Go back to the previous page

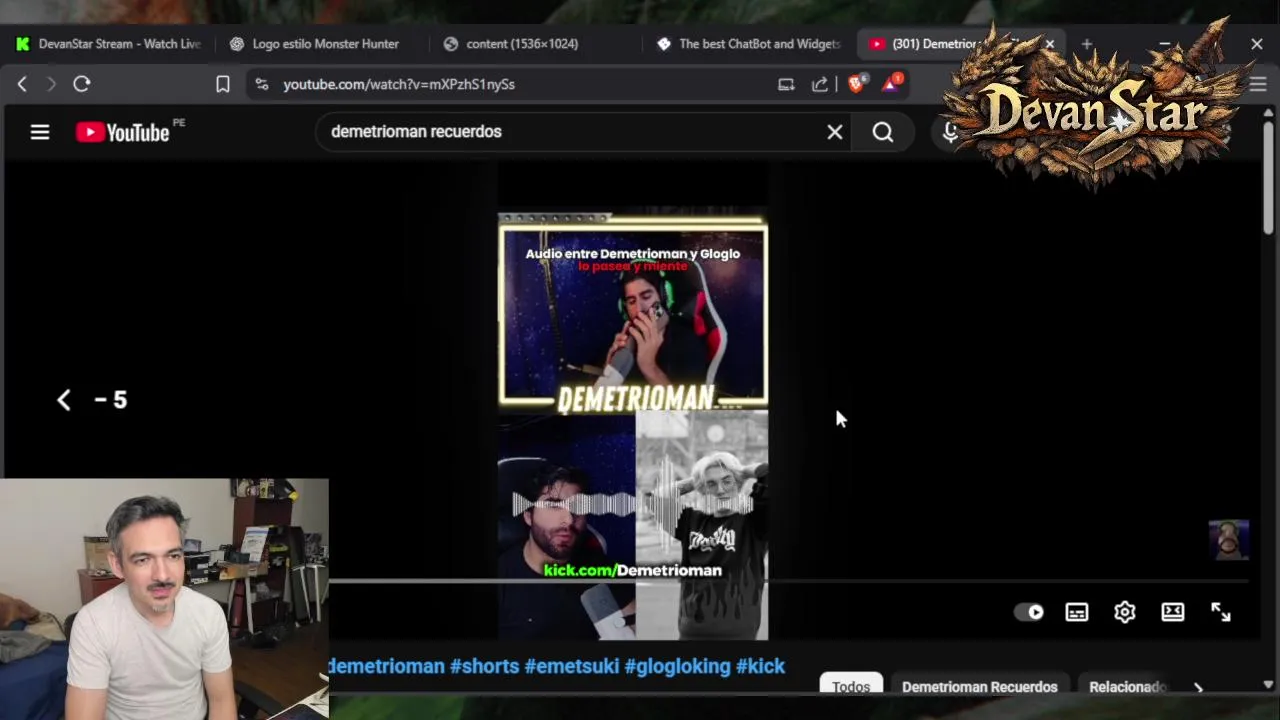click(22, 84)
